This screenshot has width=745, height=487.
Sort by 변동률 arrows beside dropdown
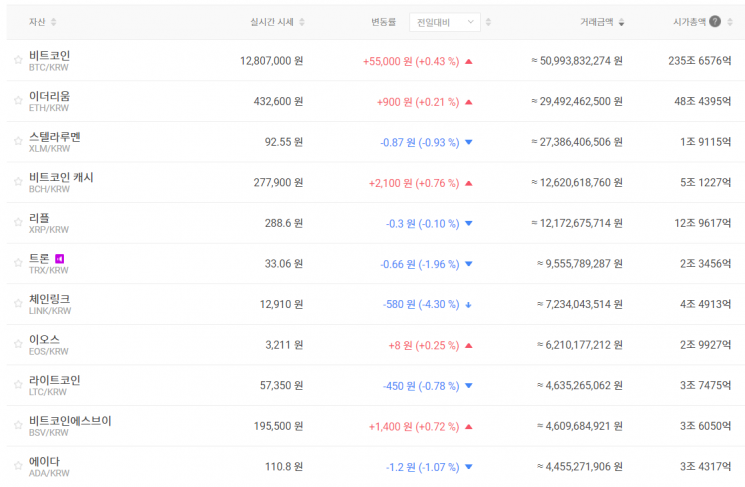[488, 22]
